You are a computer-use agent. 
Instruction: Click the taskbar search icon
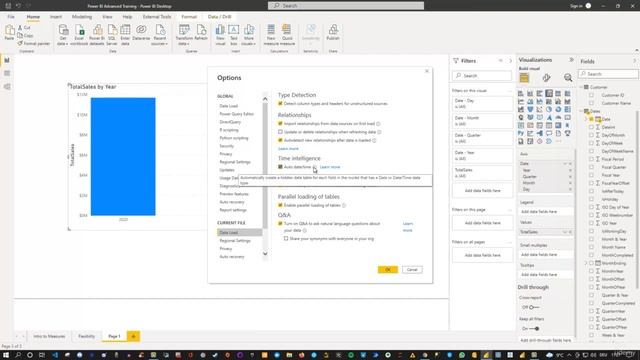(18, 355)
